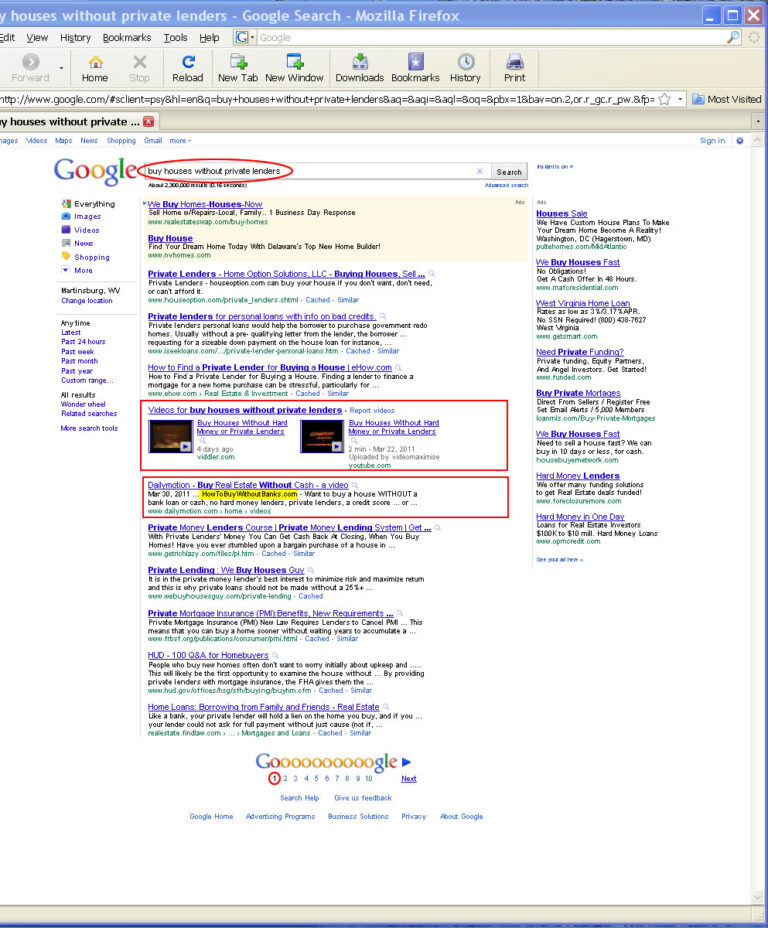Open the Downloads toolbar button

(359, 68)
